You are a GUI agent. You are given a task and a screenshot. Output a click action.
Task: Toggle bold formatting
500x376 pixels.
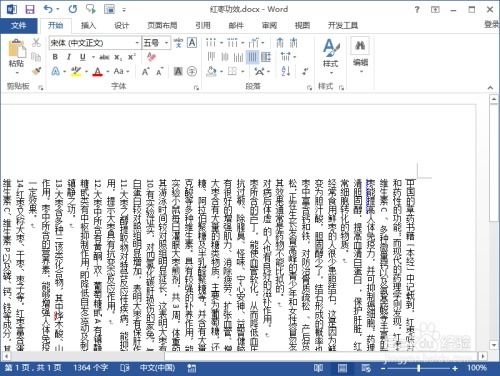pyautogui.click(x=55, y=57)
